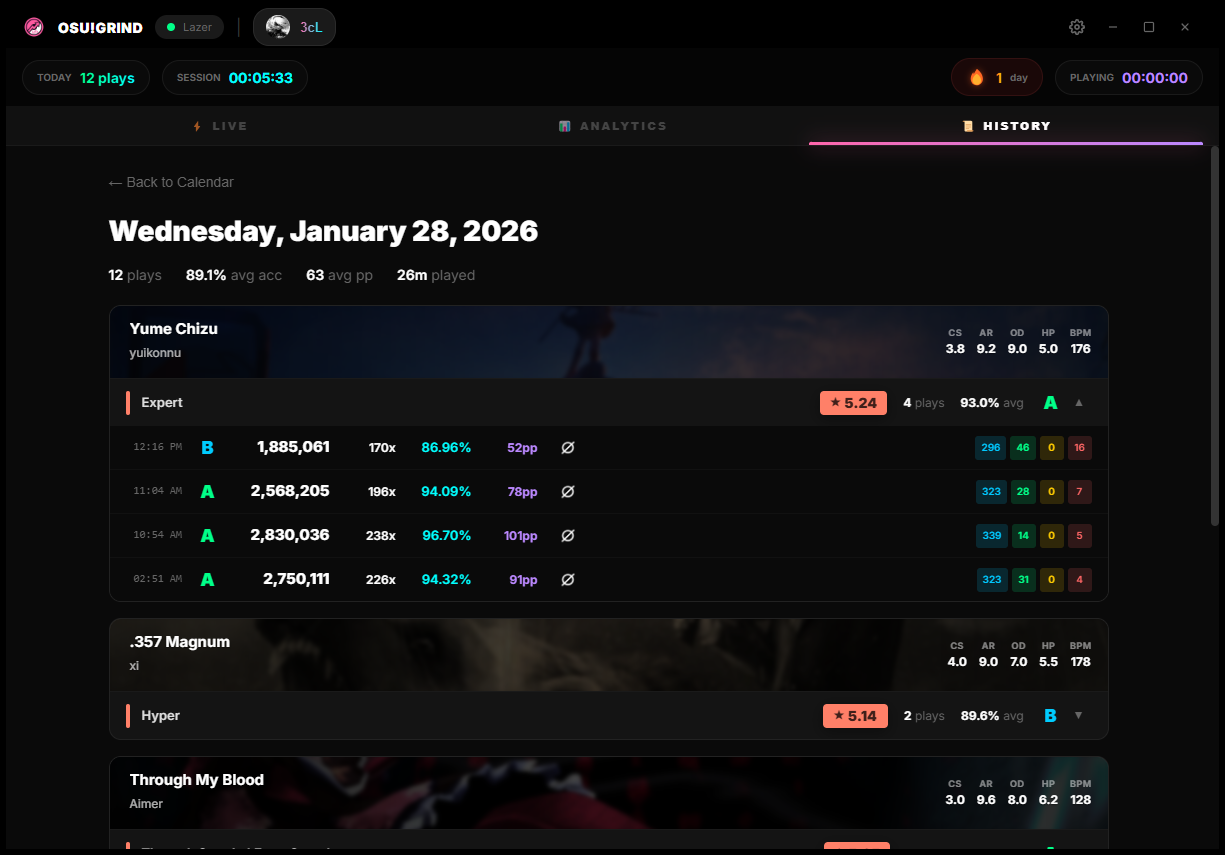Click the no-mod icon on 1,885,061 score
This screenshot has height=855, width=1225.
pyautogui.click(x=567, y=448)
